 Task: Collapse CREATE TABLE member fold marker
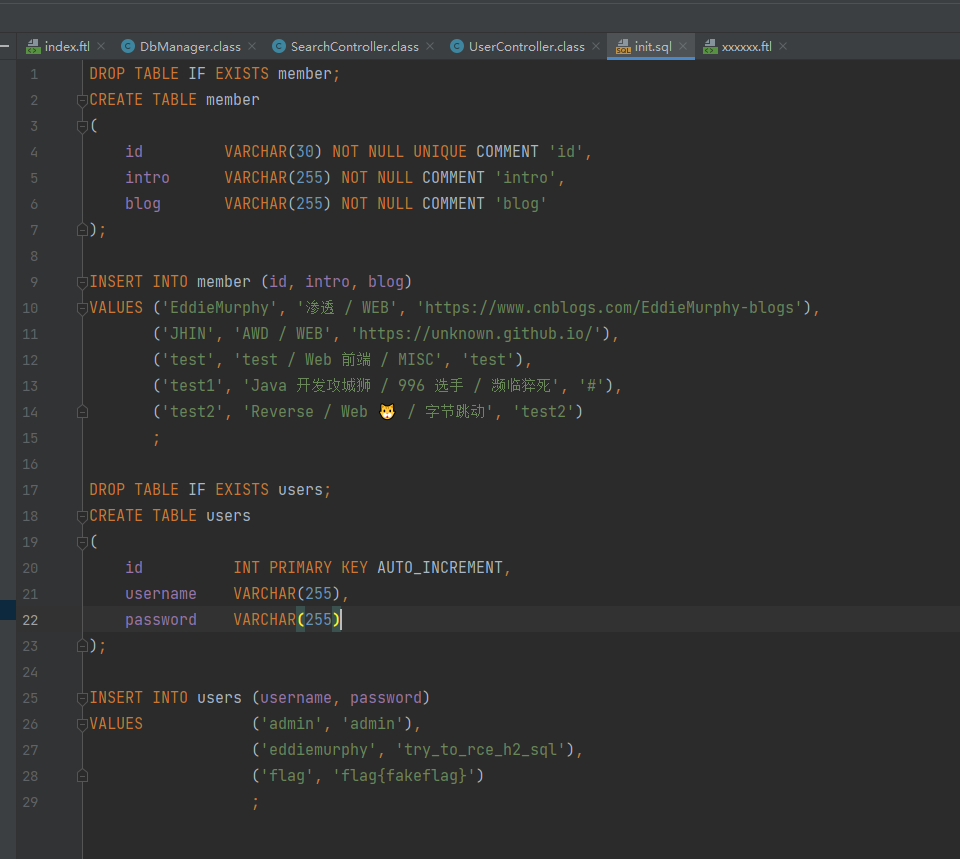coord(82,100)
